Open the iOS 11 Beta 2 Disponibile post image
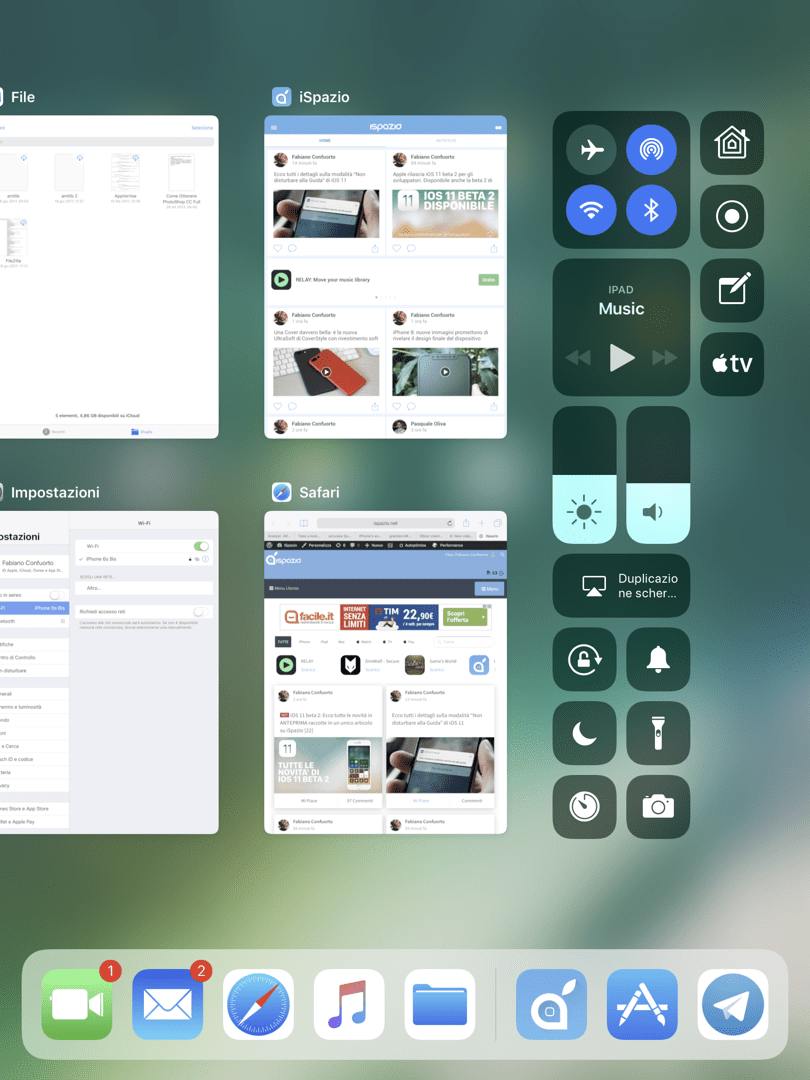Image resolution: width=810 pixels, height=1080 pixels. pyautogui.click(x=445, y=214)
